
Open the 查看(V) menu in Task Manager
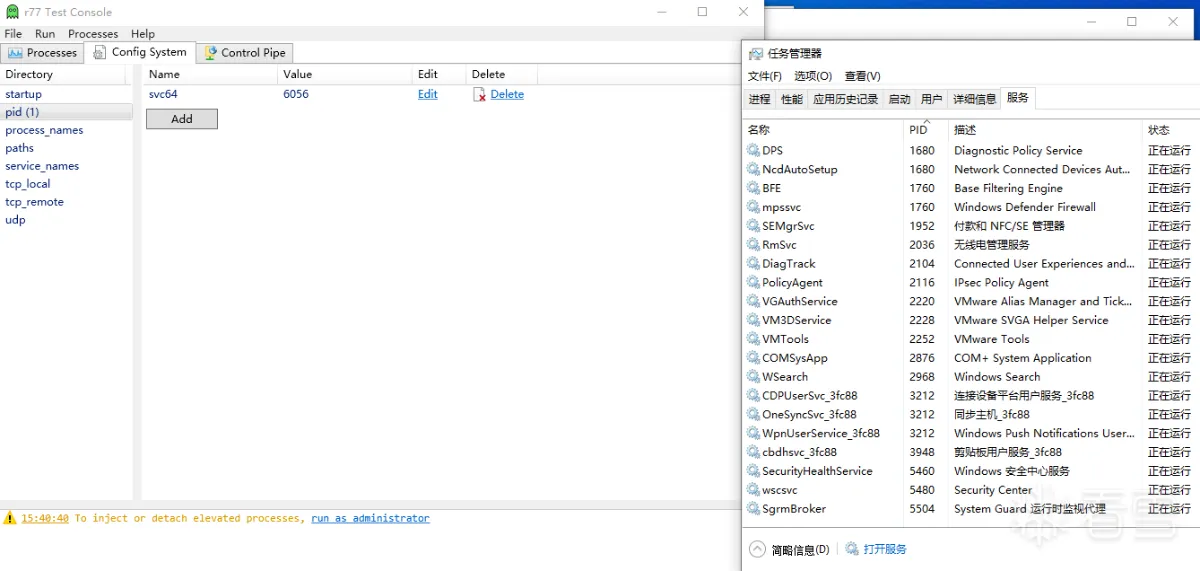coord(863,76)
